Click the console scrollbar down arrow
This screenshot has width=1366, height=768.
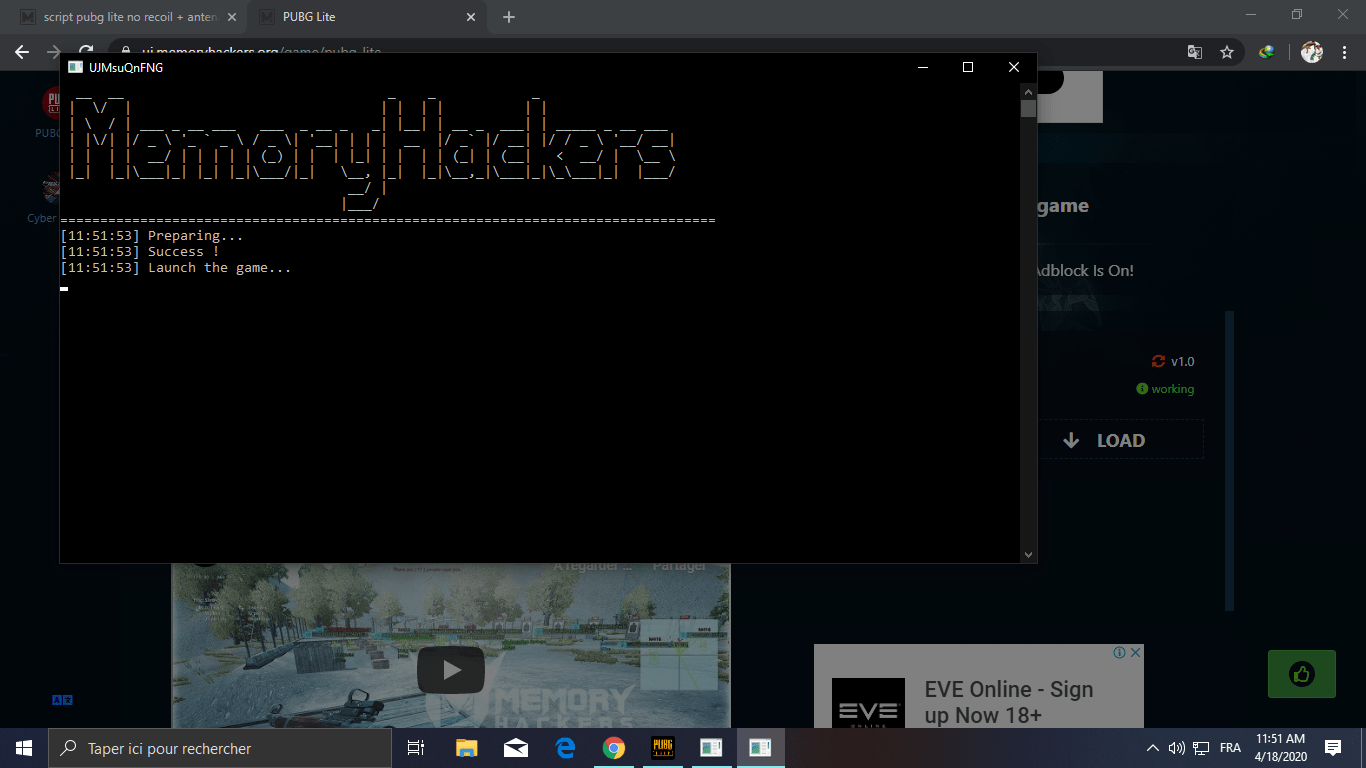pyautogui.click(x=1028, y=554)
